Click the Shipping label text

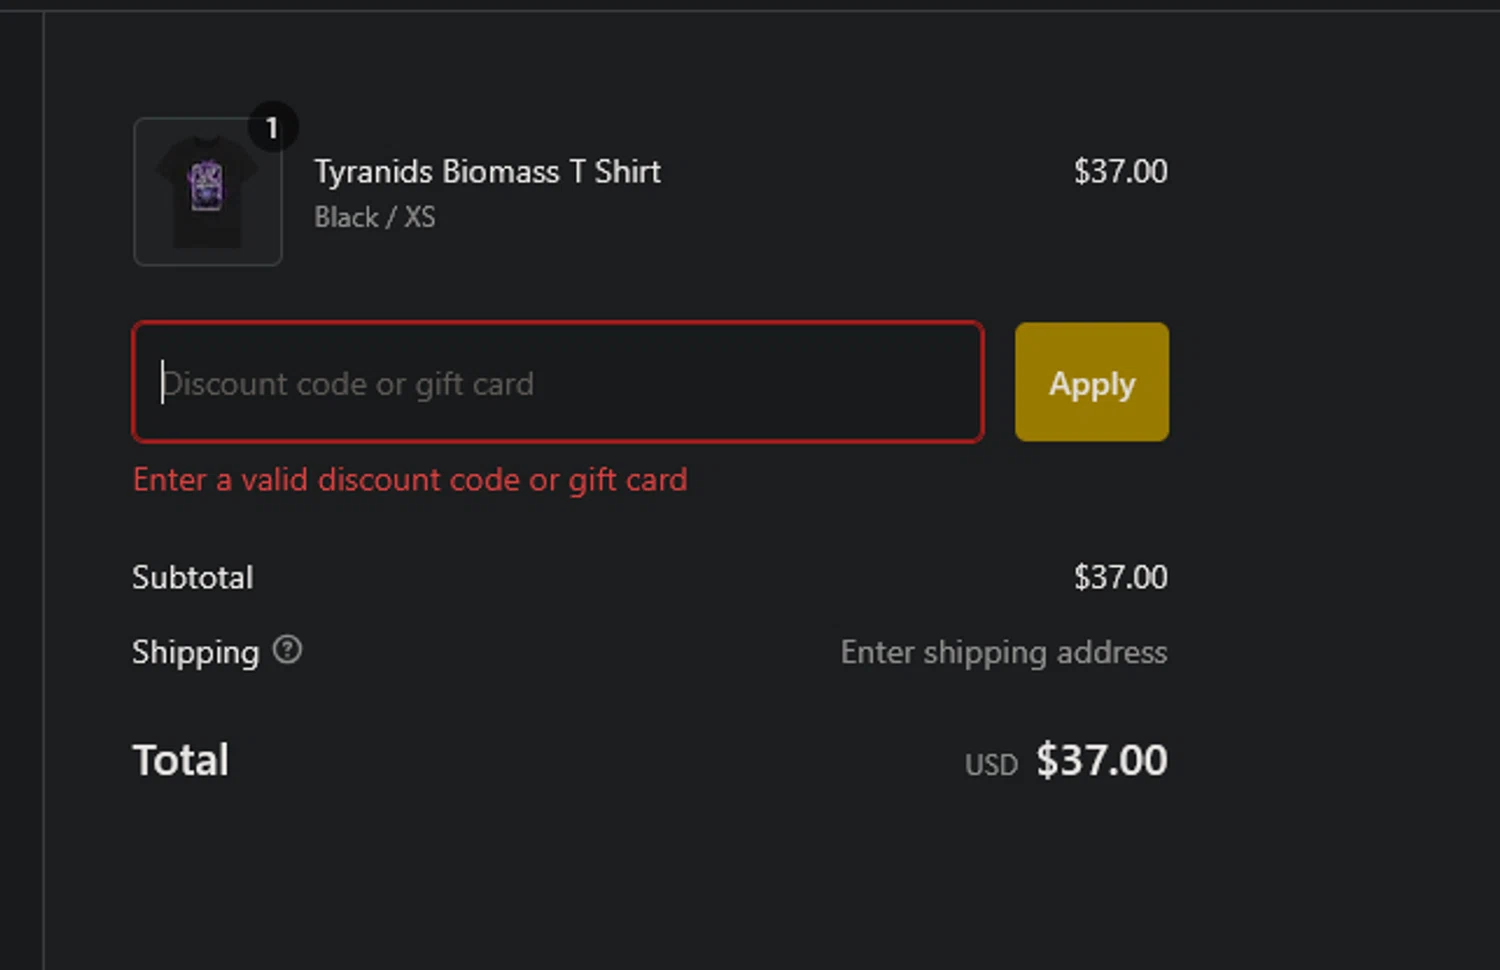pos(196,653)
